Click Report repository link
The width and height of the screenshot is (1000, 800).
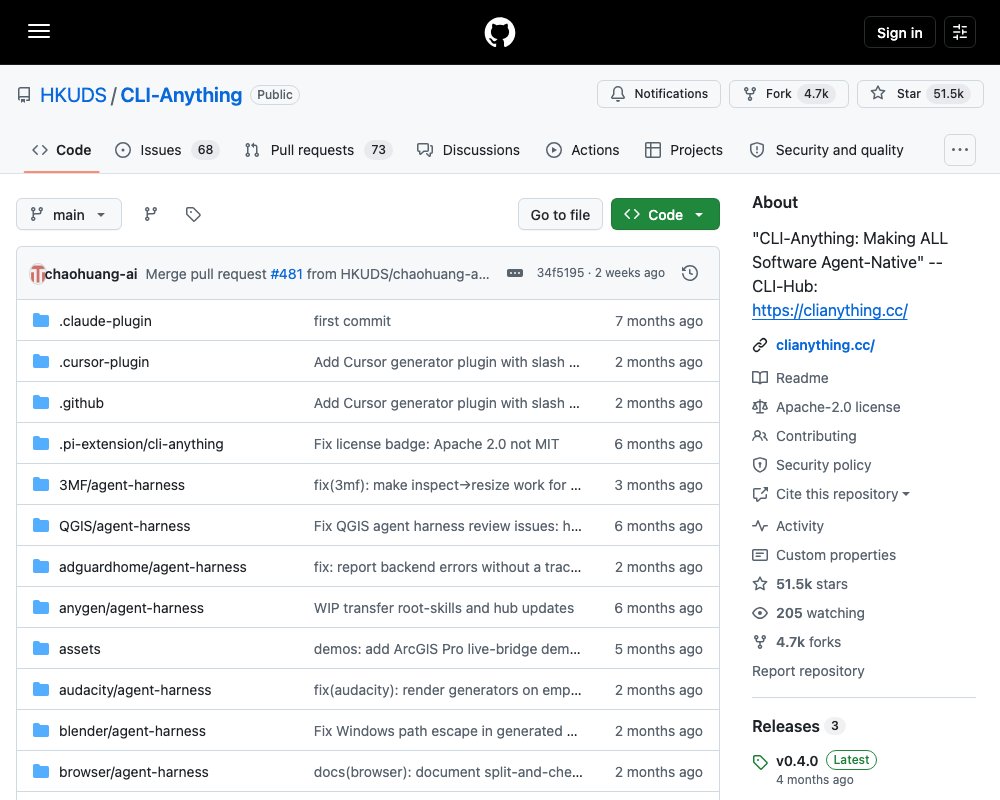pos(808,671)
